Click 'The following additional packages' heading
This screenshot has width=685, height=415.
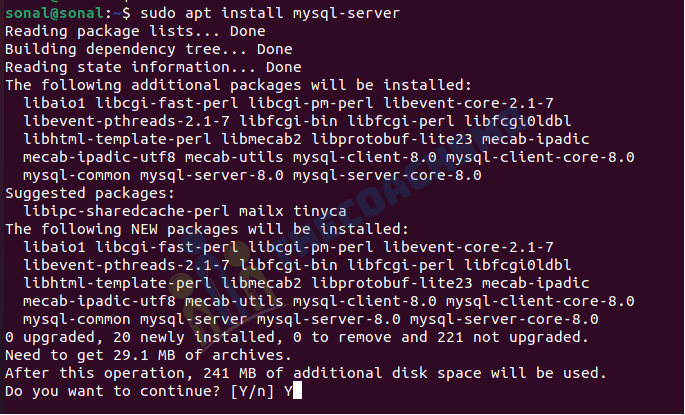click(239, 85)
